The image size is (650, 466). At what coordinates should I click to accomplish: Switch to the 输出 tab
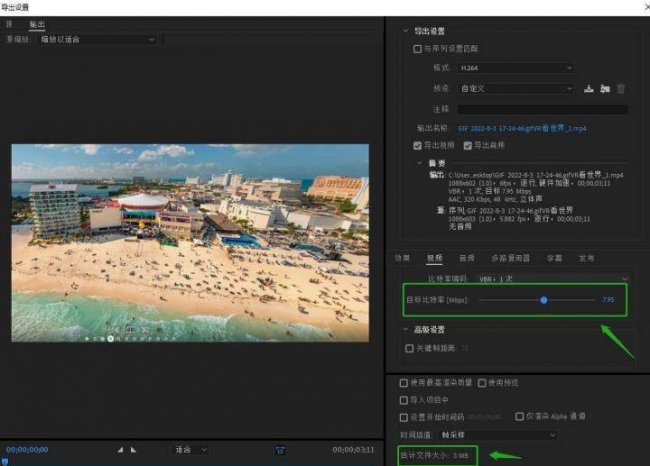[37, 24]
